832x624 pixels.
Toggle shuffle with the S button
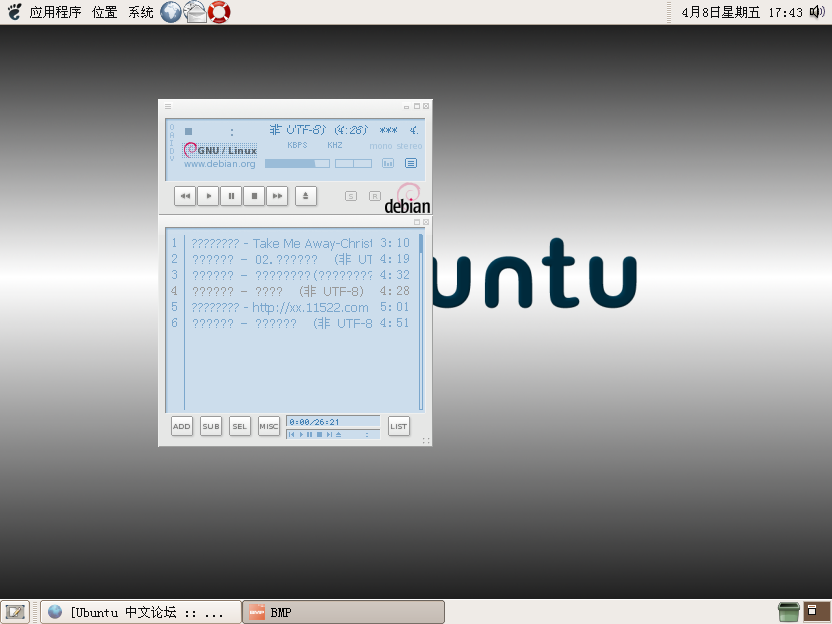pyautogui.click(x=351, y=196)
